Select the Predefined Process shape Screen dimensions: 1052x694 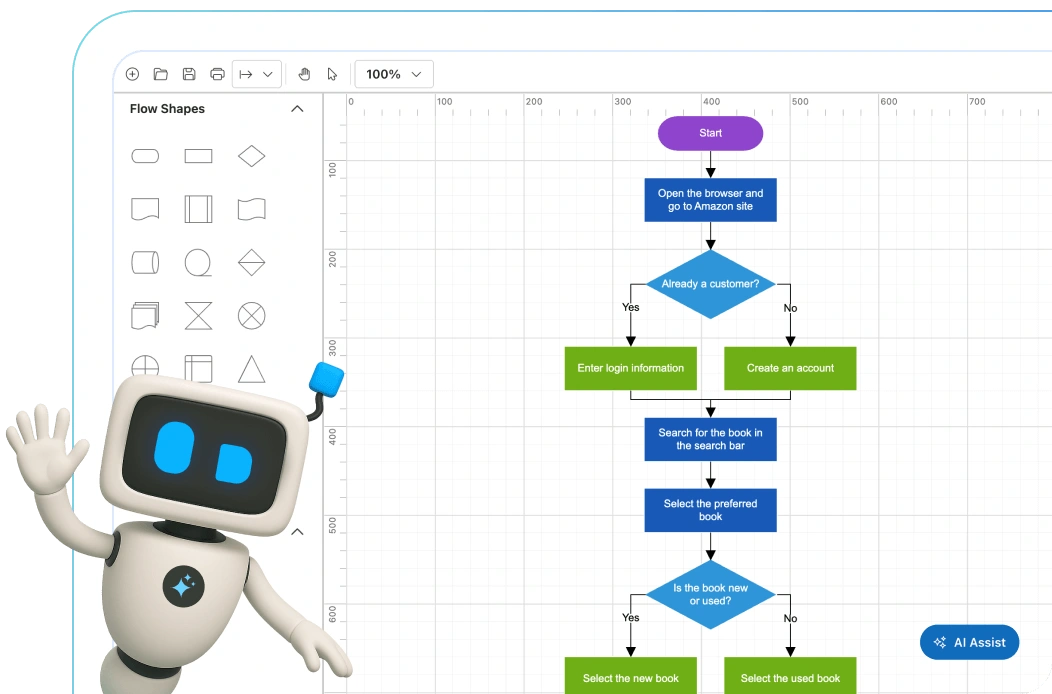pos(198,209)
